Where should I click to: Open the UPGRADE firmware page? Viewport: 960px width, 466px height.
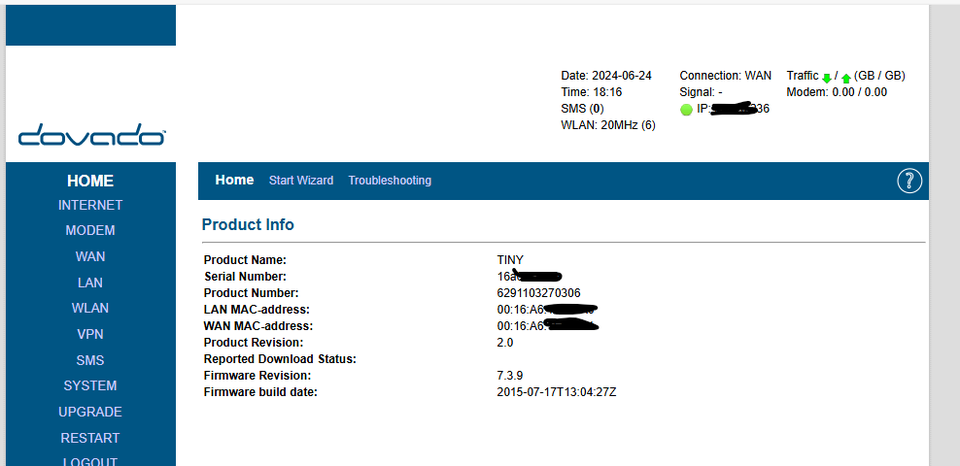pos(90,411)
